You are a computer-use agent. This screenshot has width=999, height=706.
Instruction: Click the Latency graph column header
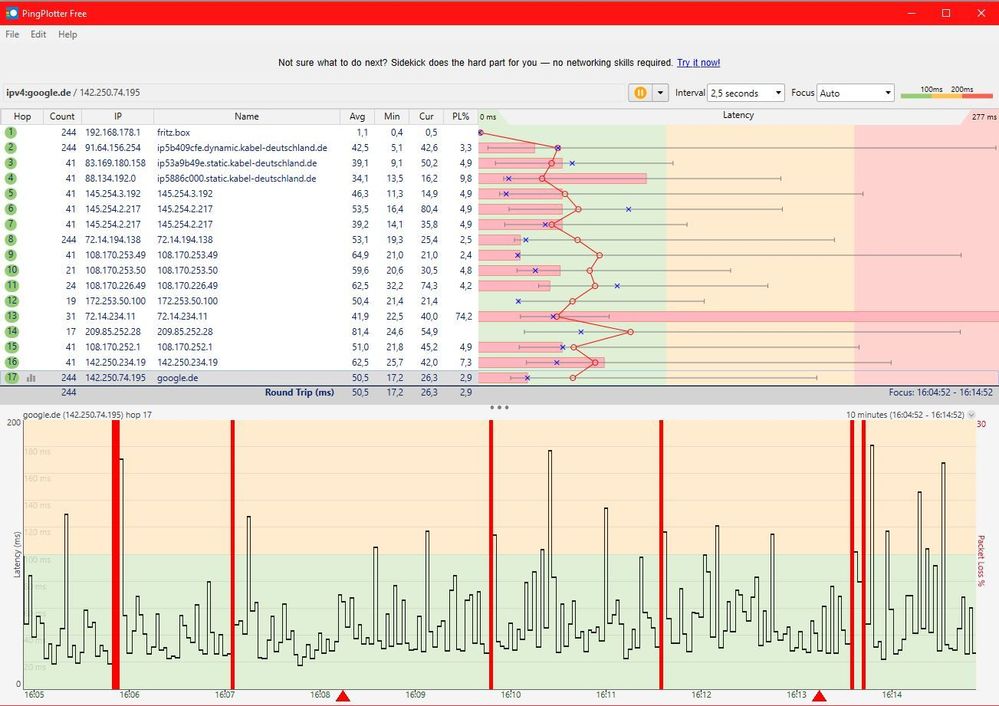pos(738,115)
